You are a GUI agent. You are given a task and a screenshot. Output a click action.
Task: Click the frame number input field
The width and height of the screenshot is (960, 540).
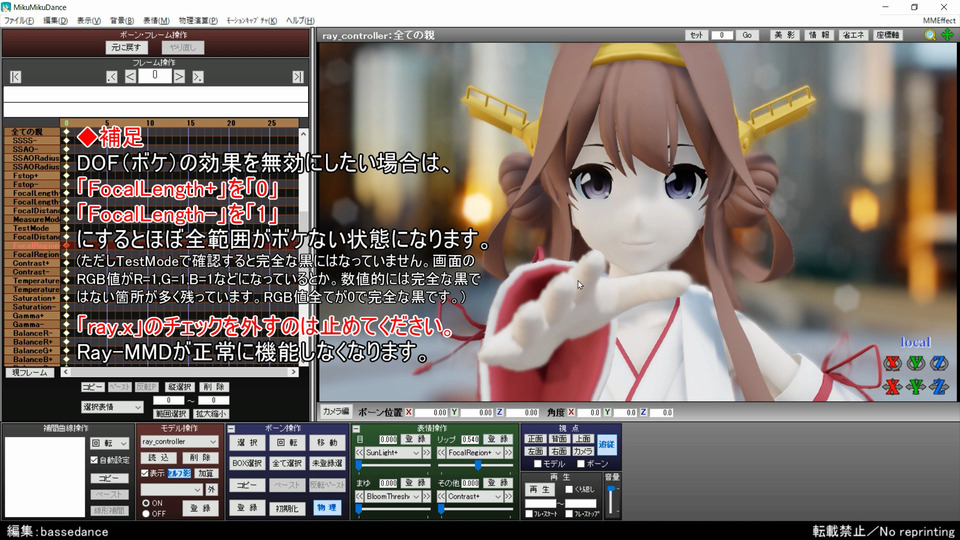154,76
